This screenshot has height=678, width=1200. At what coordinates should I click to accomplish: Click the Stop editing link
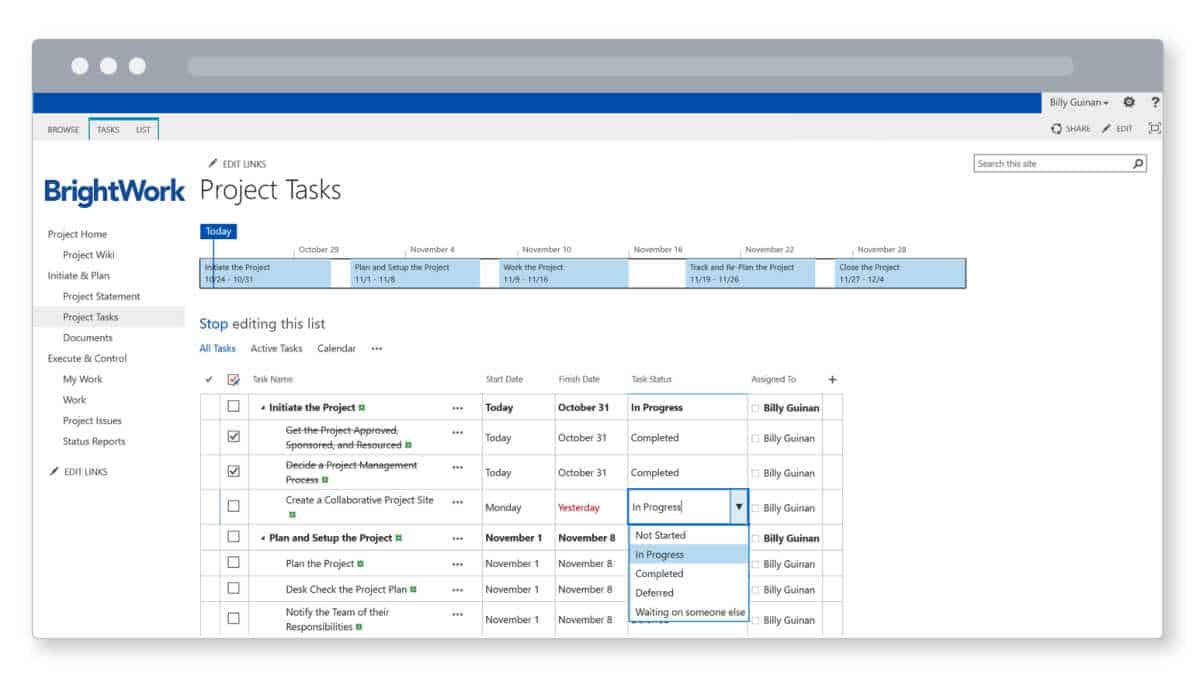[x=213, y=324]
